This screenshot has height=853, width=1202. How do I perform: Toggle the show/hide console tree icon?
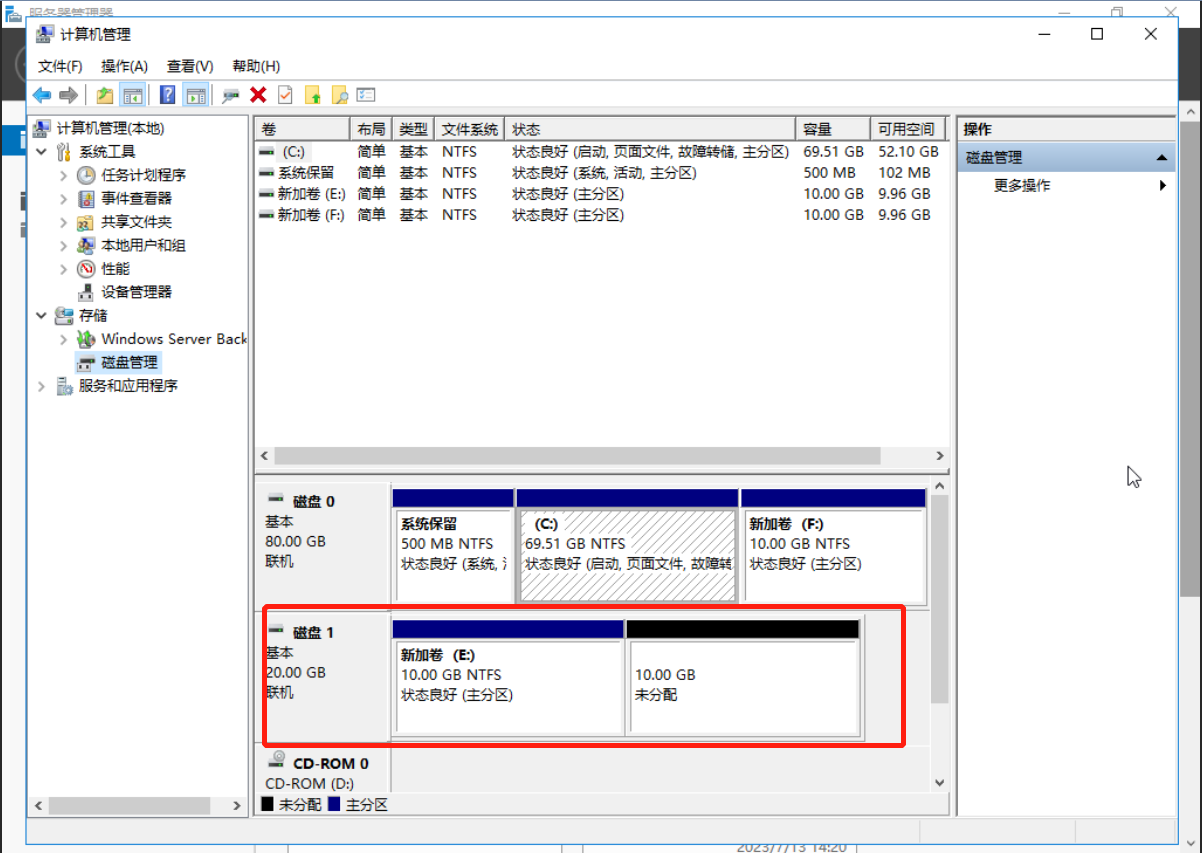132,95
